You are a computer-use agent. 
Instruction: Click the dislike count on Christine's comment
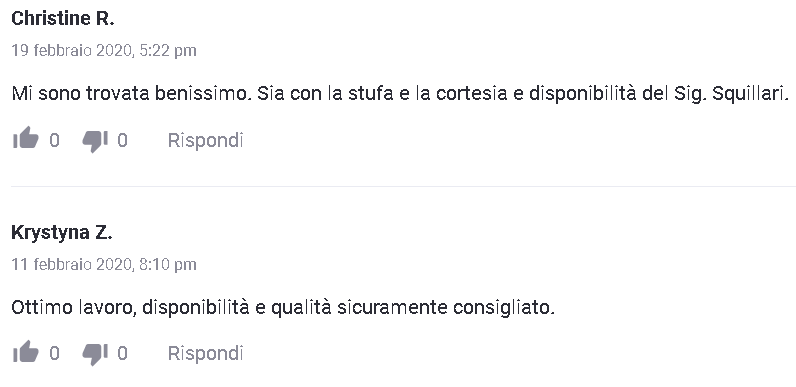point(122,140)
